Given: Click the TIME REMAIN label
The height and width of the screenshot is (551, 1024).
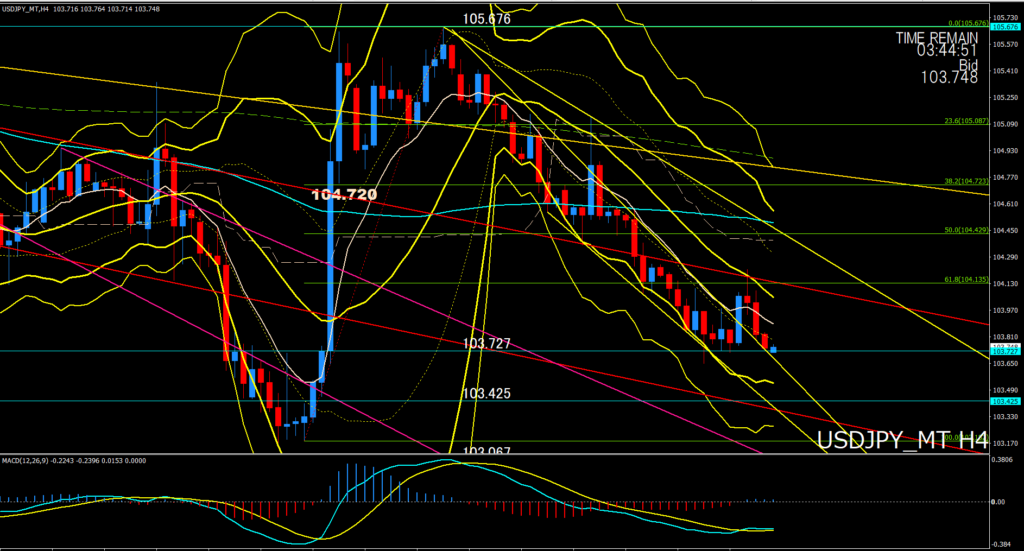Looking at the screenshot, I should [936, 38].
